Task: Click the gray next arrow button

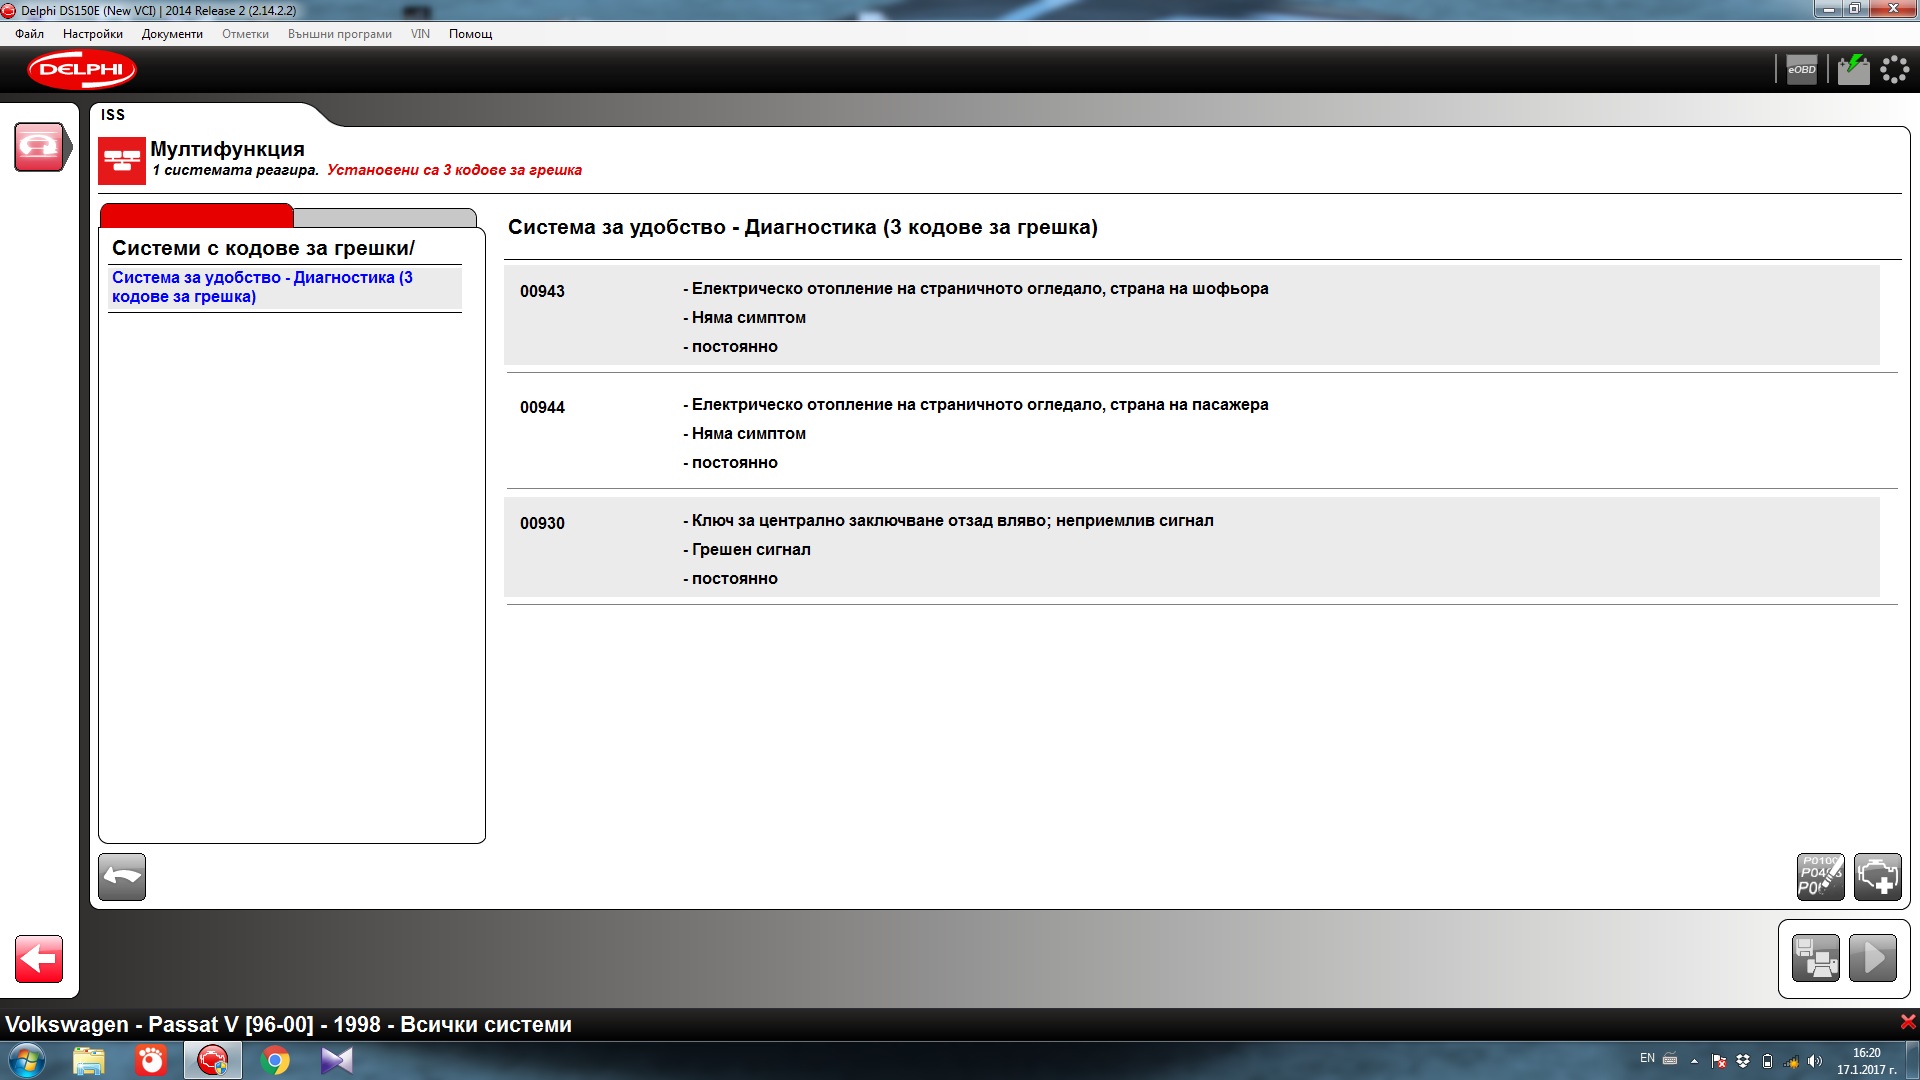Action: pos(1872,958)
